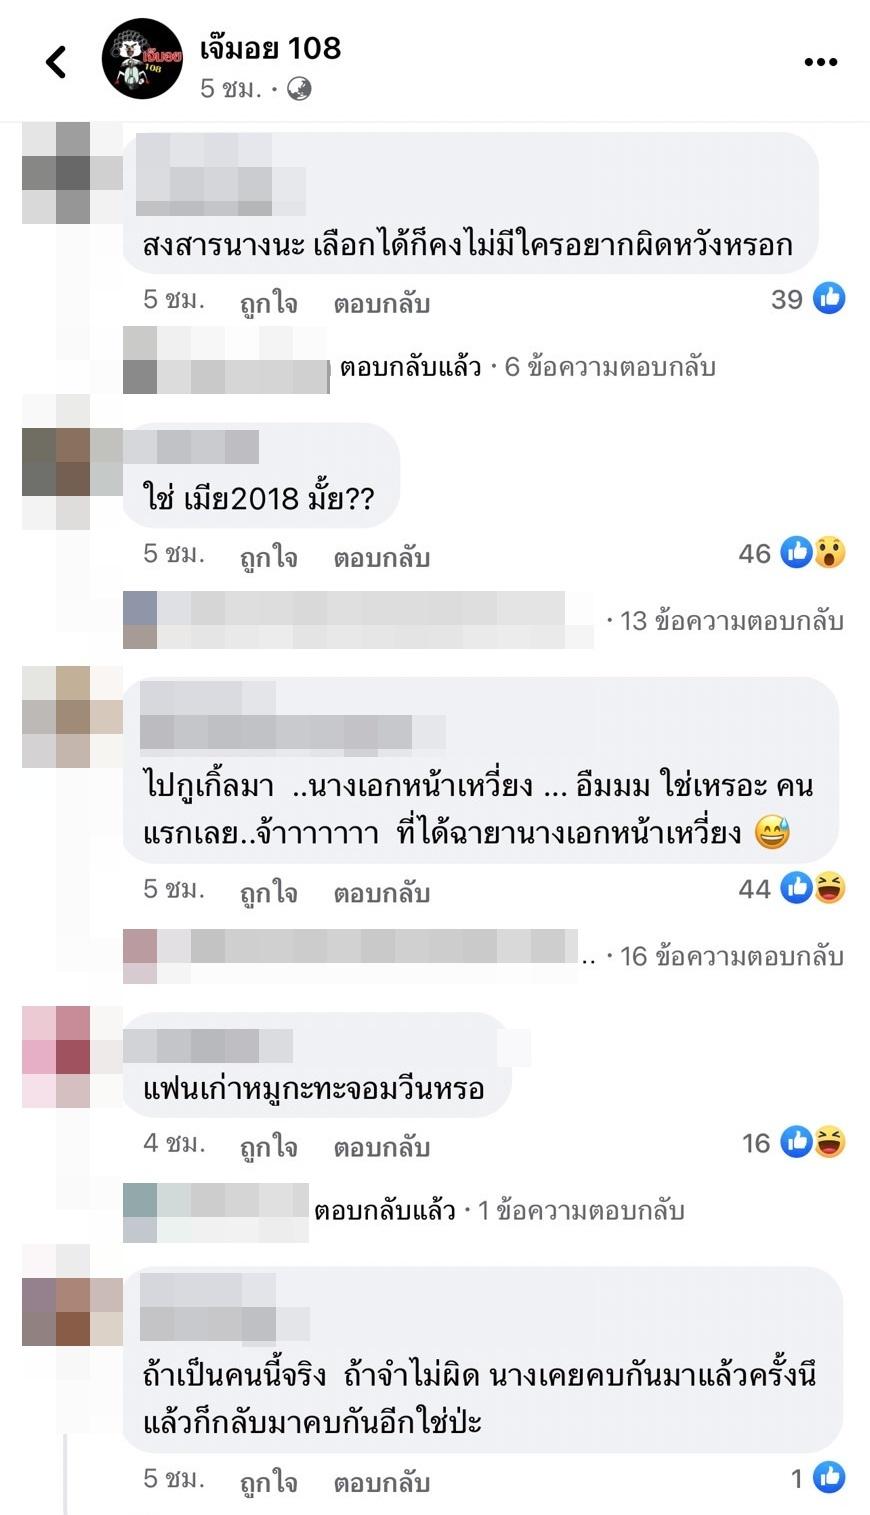
Task: Like the comment mentioning เมีย2018
Action: [x=268, y=557]
